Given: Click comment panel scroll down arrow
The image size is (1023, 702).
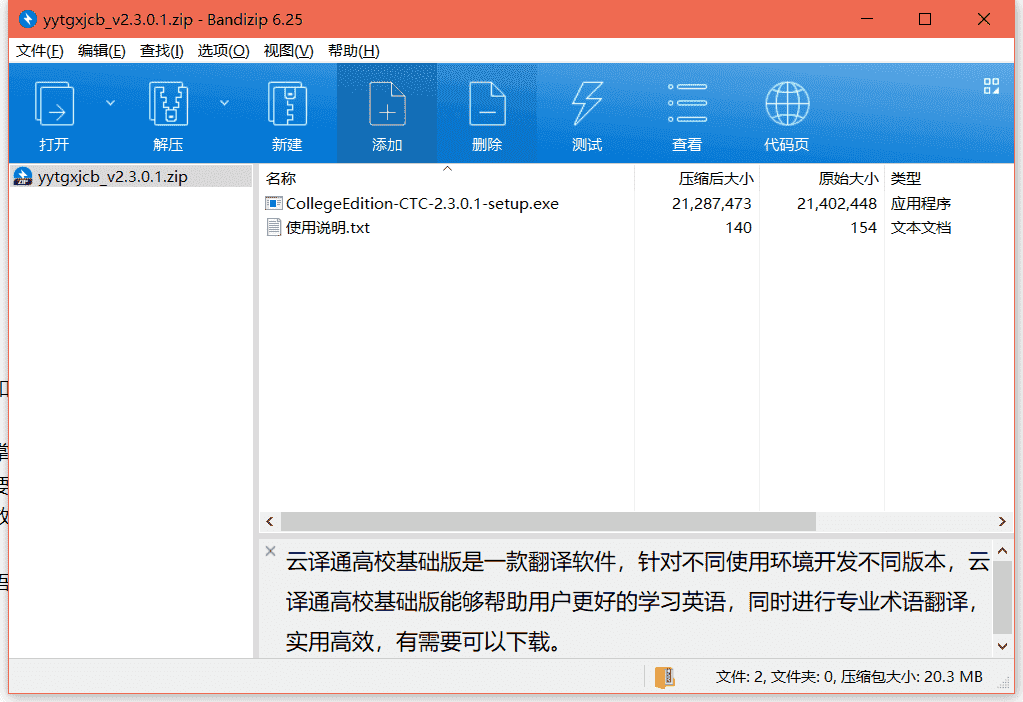Looking at the screenshot, I should pos(1003,647).
